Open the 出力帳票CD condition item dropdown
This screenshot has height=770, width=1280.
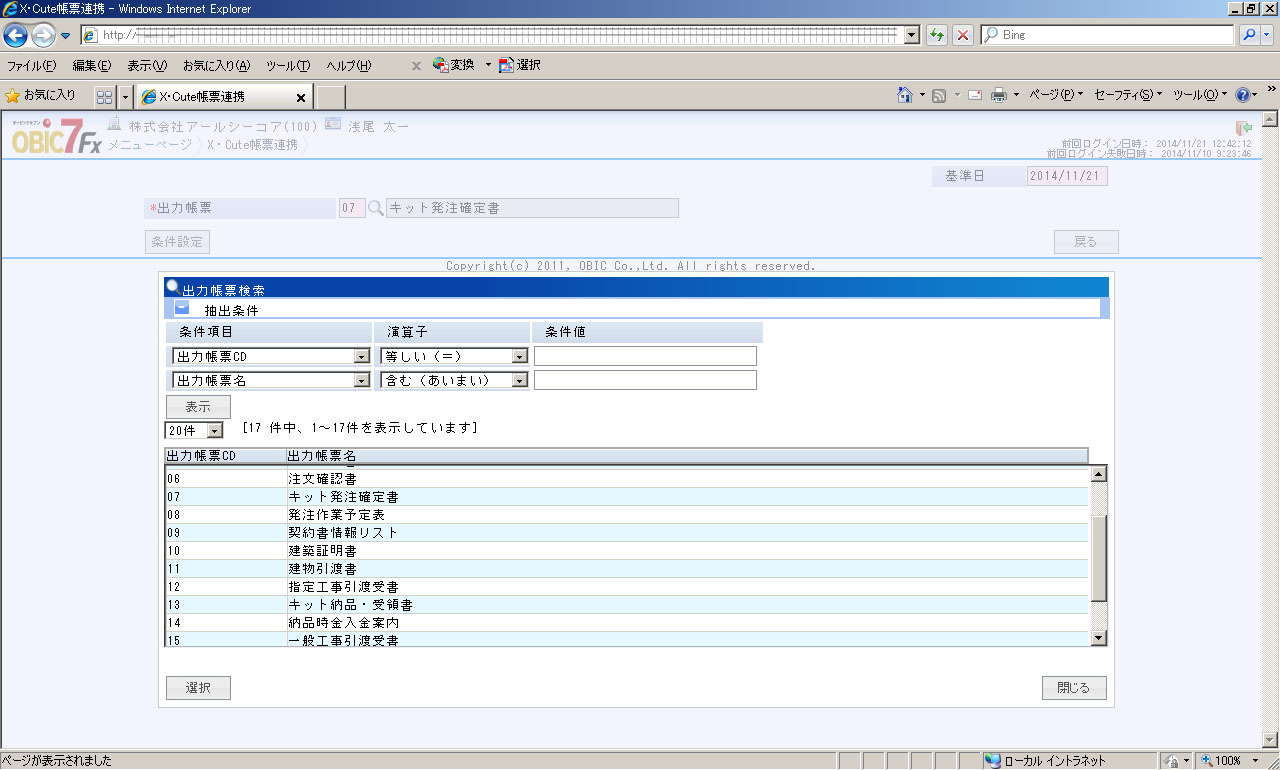click(362, 356)
